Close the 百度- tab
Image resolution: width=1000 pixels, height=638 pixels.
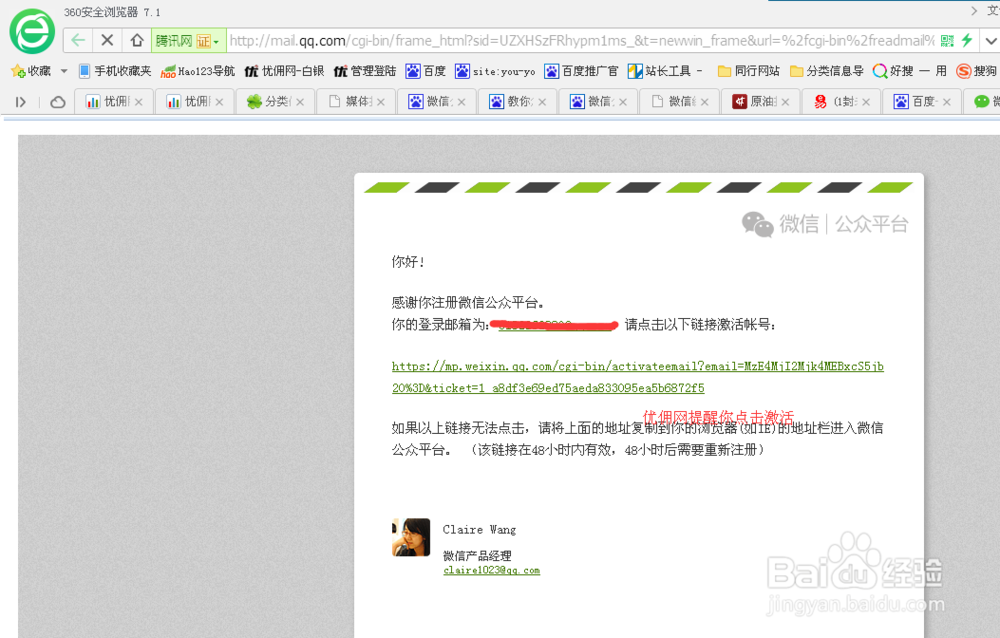(946, 102)
